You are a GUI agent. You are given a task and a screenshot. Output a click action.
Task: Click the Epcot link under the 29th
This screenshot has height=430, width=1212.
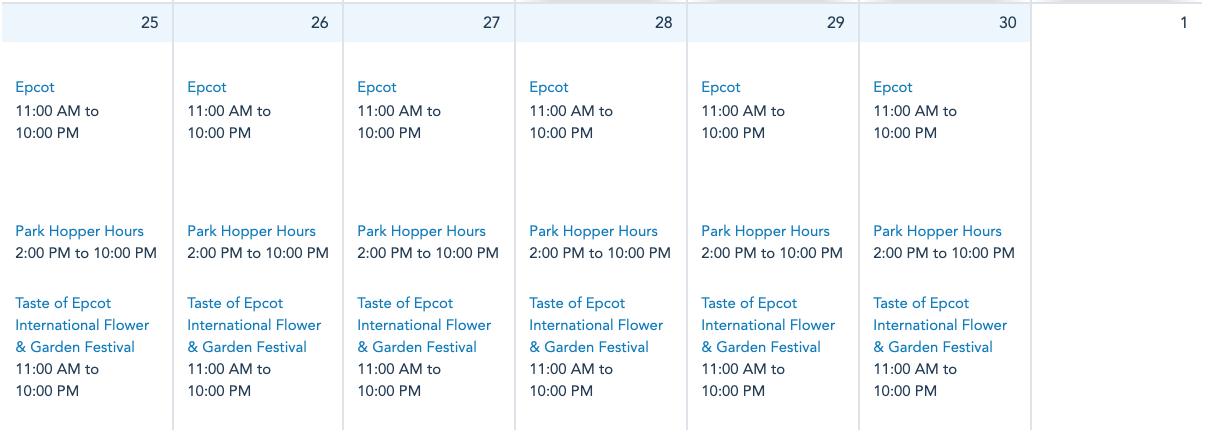(721, 87)
